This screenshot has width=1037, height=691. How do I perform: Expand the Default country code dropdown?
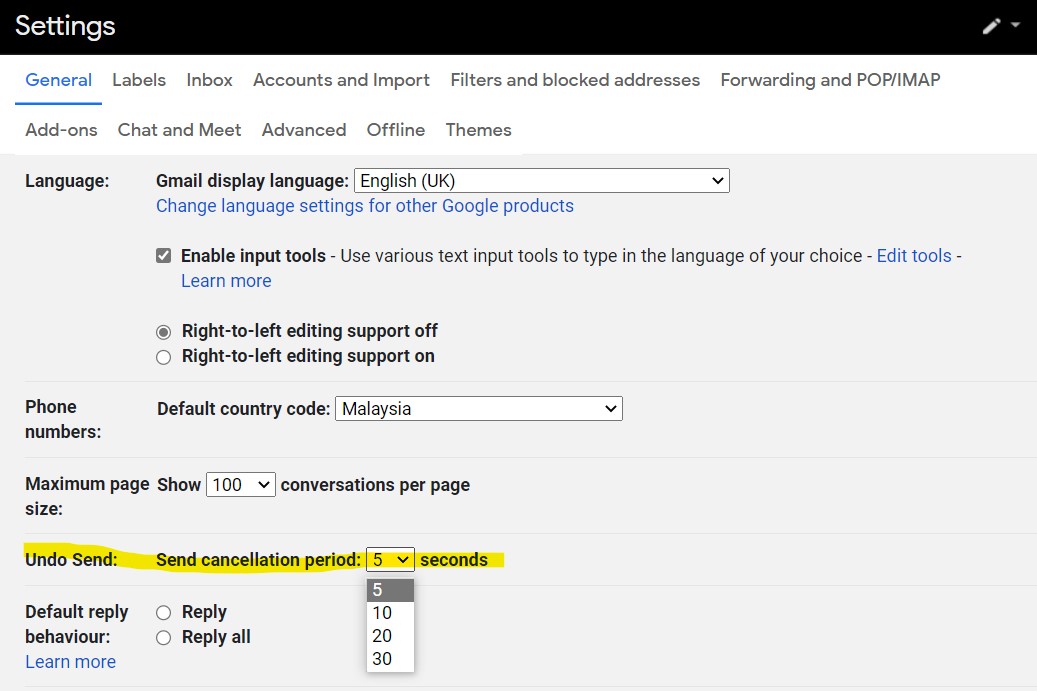click(478, 409)
